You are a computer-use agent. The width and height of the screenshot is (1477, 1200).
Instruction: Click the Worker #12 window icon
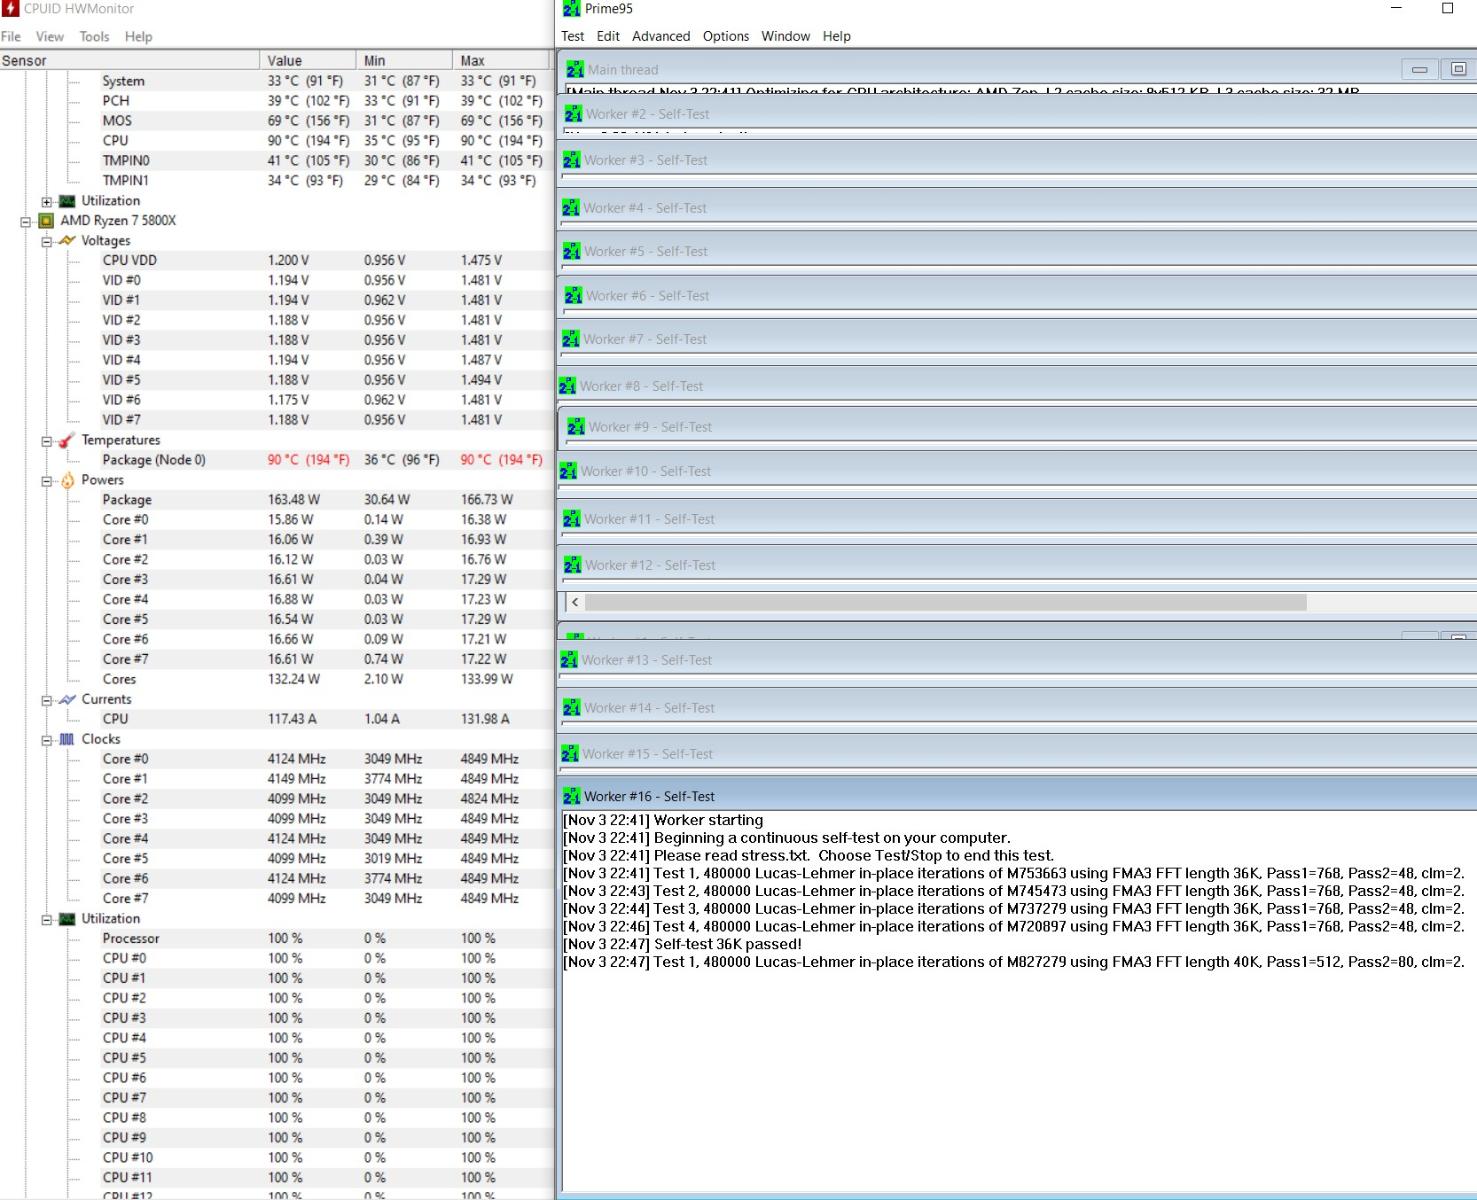click(573, 565)
